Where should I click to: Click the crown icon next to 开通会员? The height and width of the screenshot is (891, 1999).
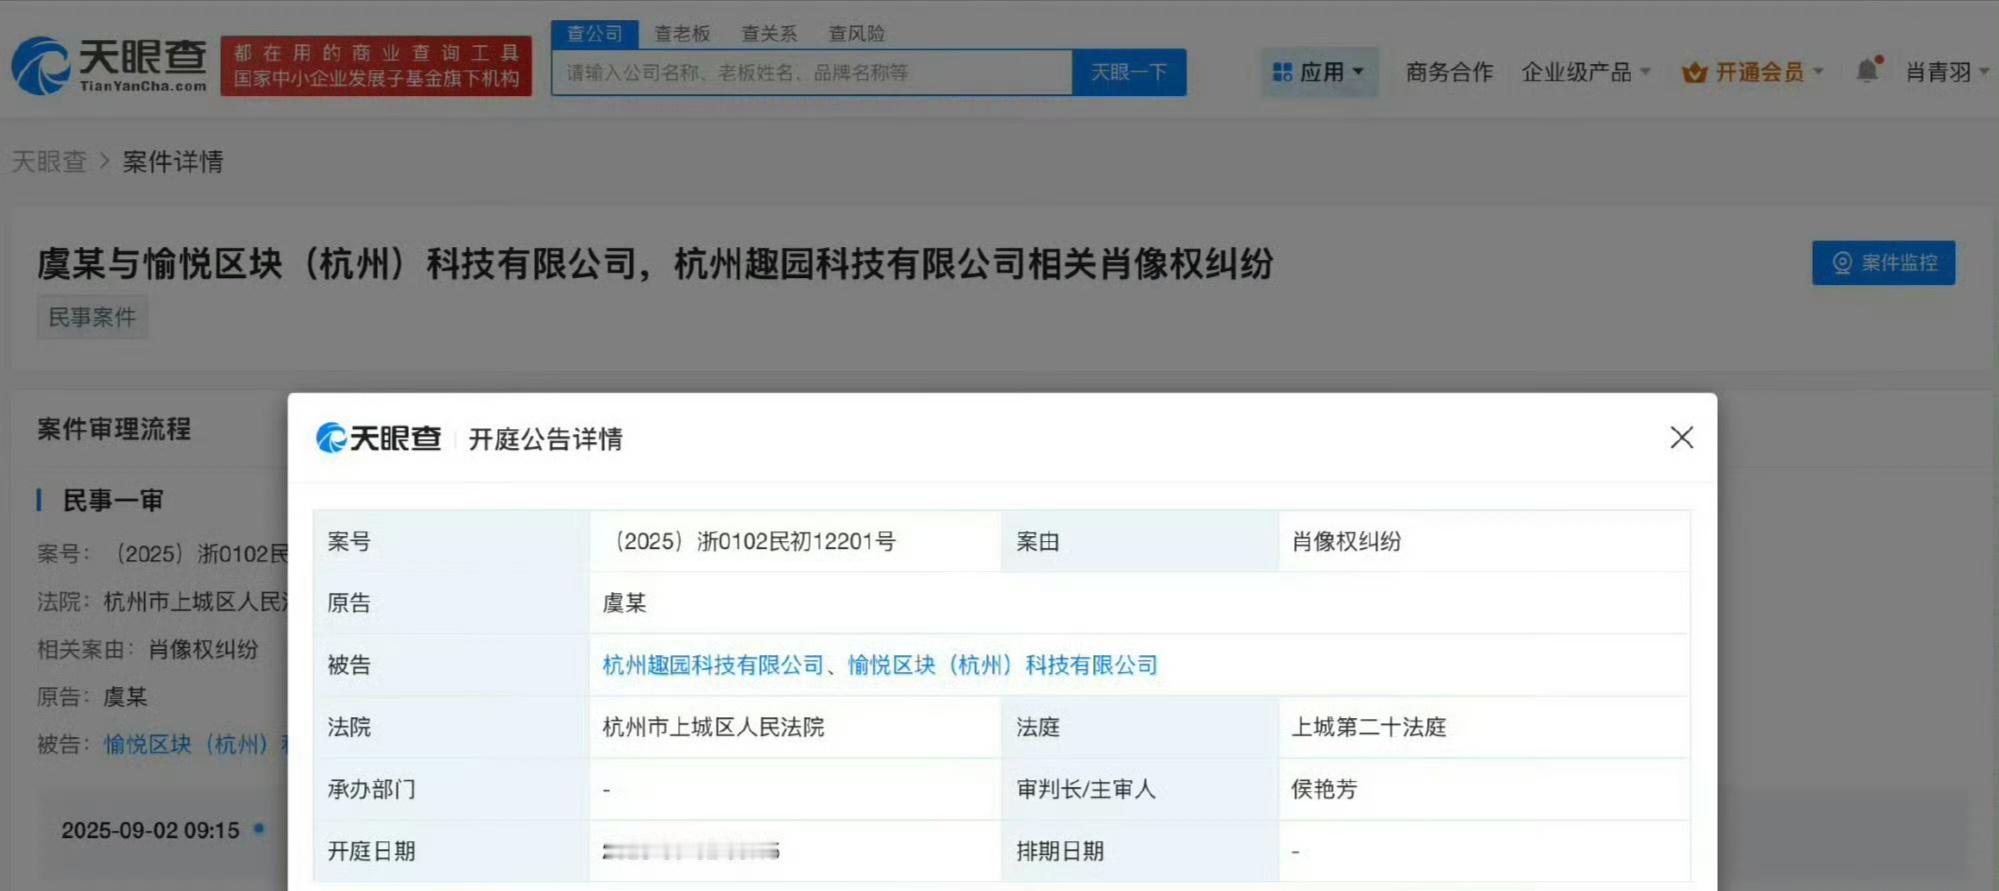[x=1695, y=72]
